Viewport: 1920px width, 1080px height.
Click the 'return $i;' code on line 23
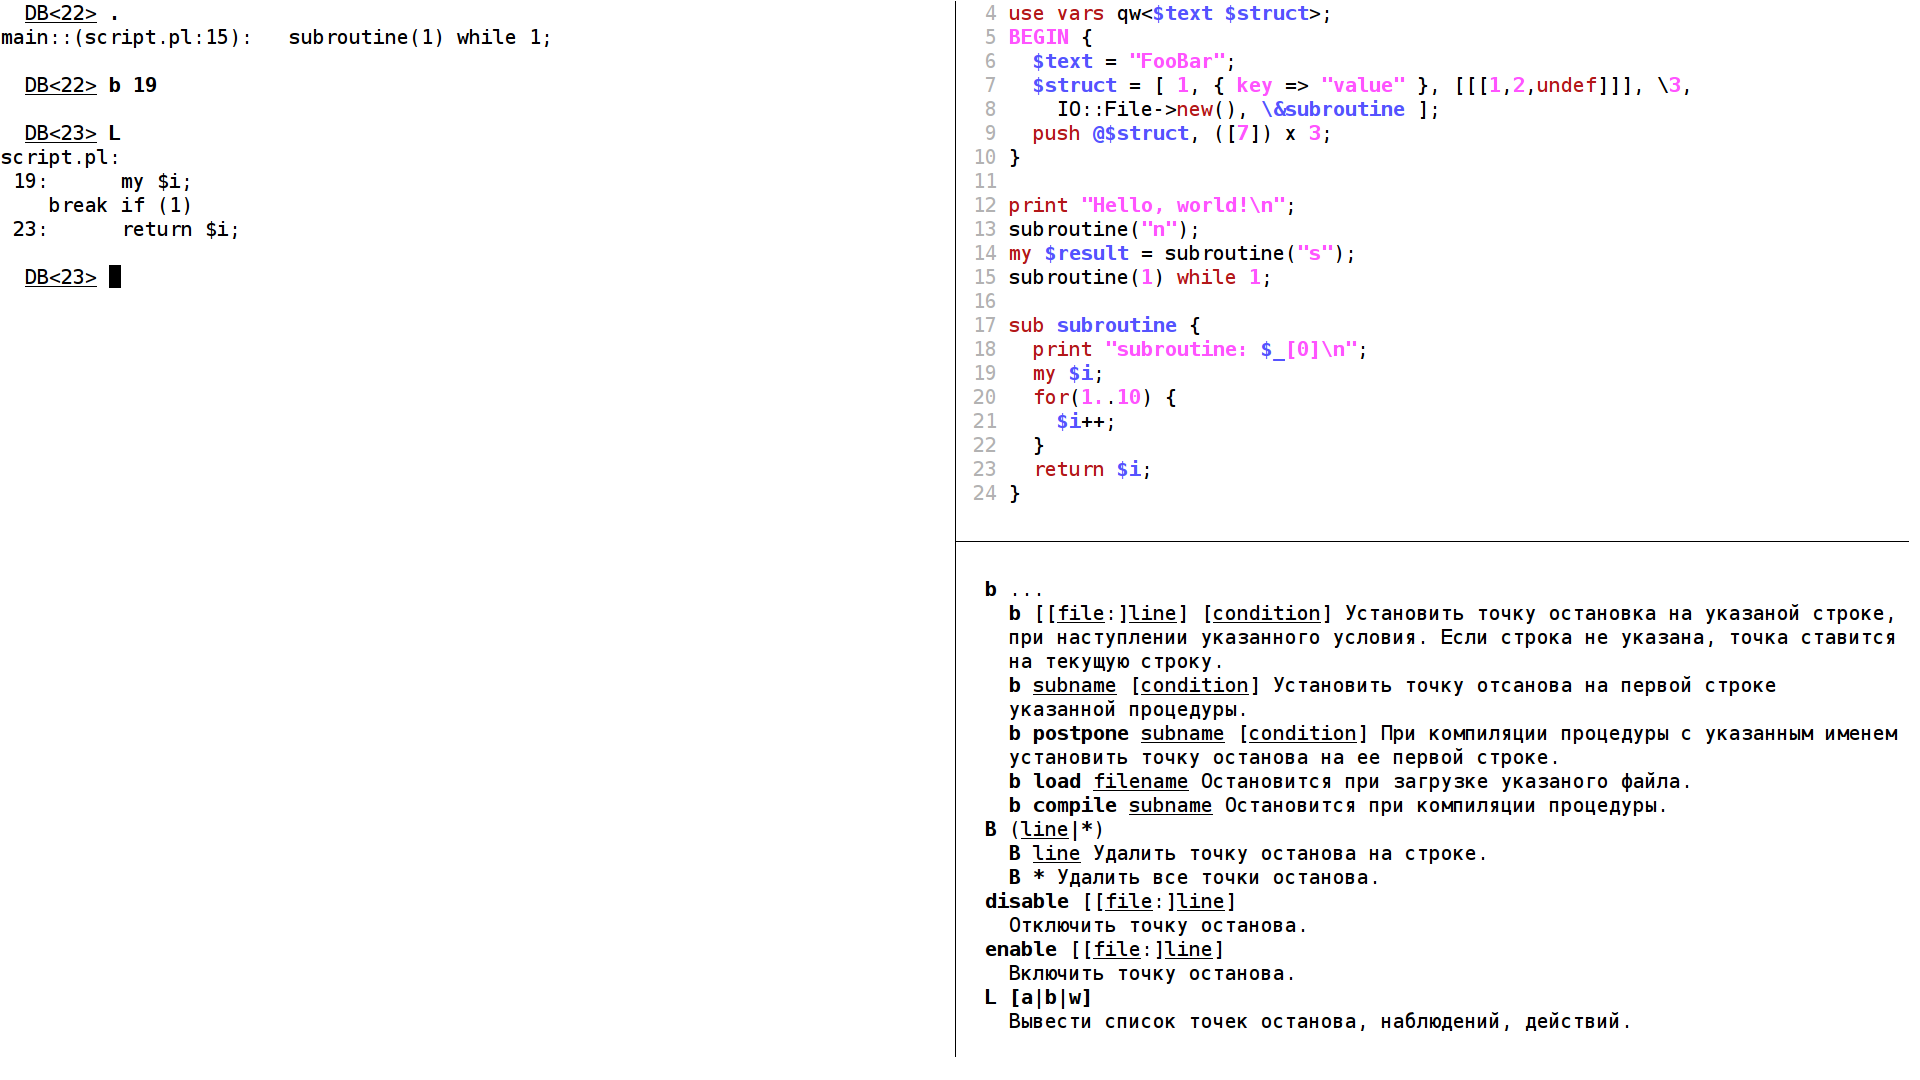click(1092, 469)
